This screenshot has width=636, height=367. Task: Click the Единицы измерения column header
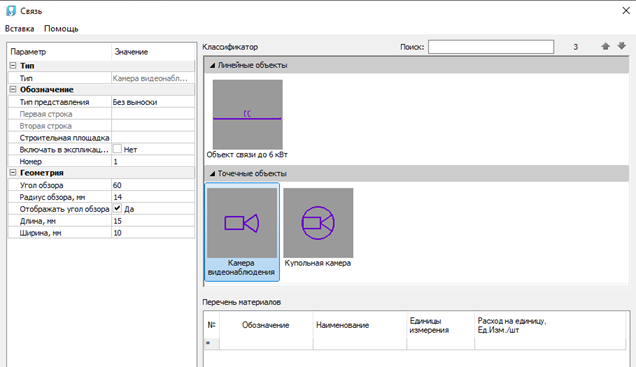tap(440, 325)
